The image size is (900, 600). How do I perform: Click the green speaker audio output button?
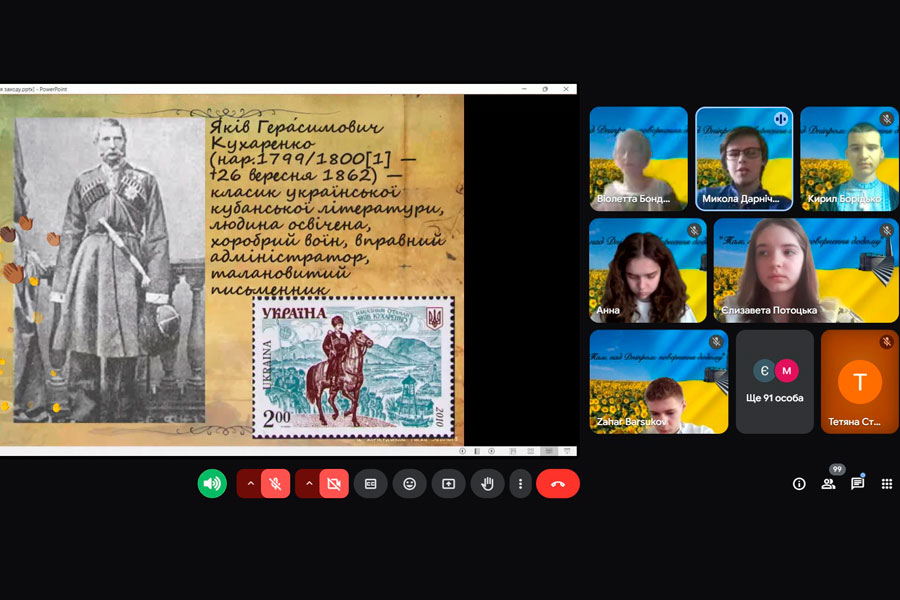coord(212,483)
